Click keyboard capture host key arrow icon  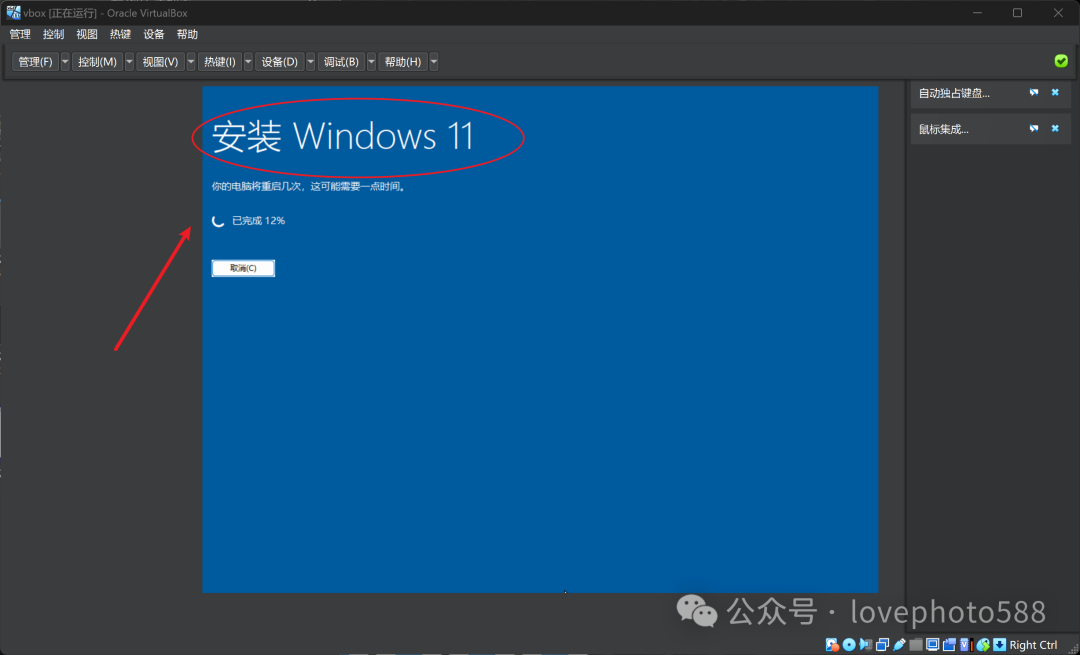click(x=999, y=645)
